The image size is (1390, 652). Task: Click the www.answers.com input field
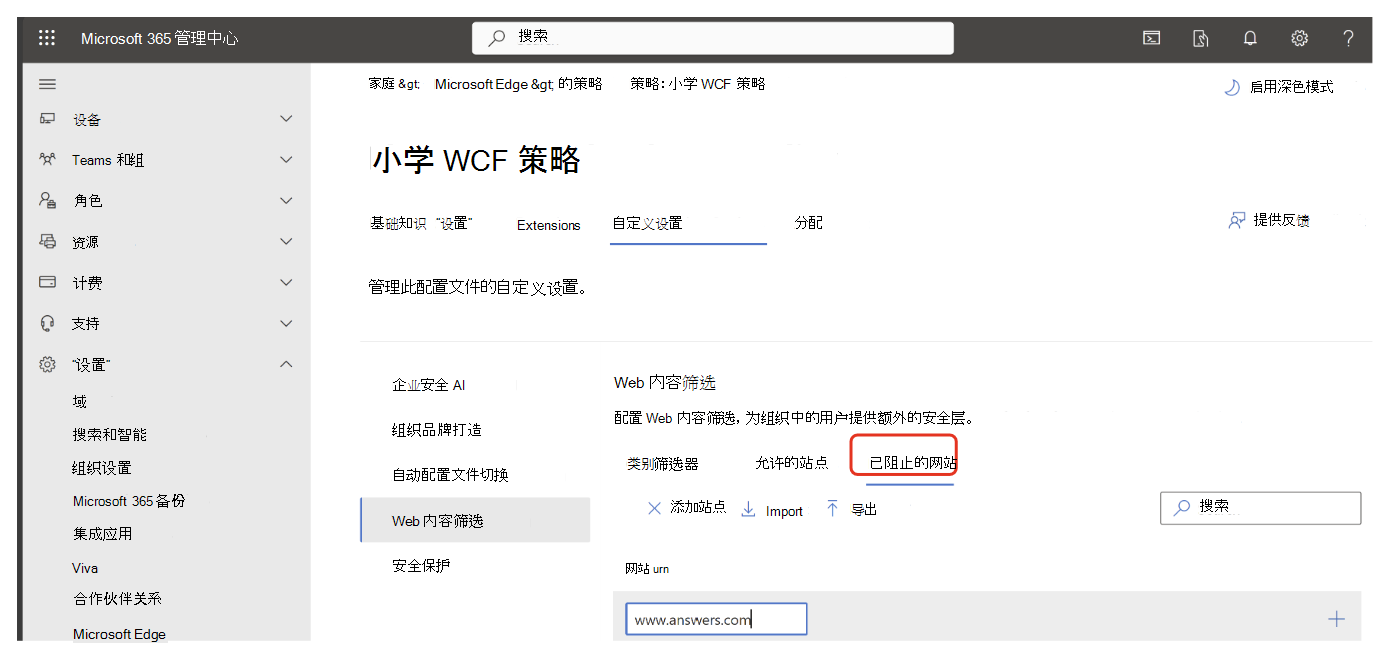[x=716, y=618]
